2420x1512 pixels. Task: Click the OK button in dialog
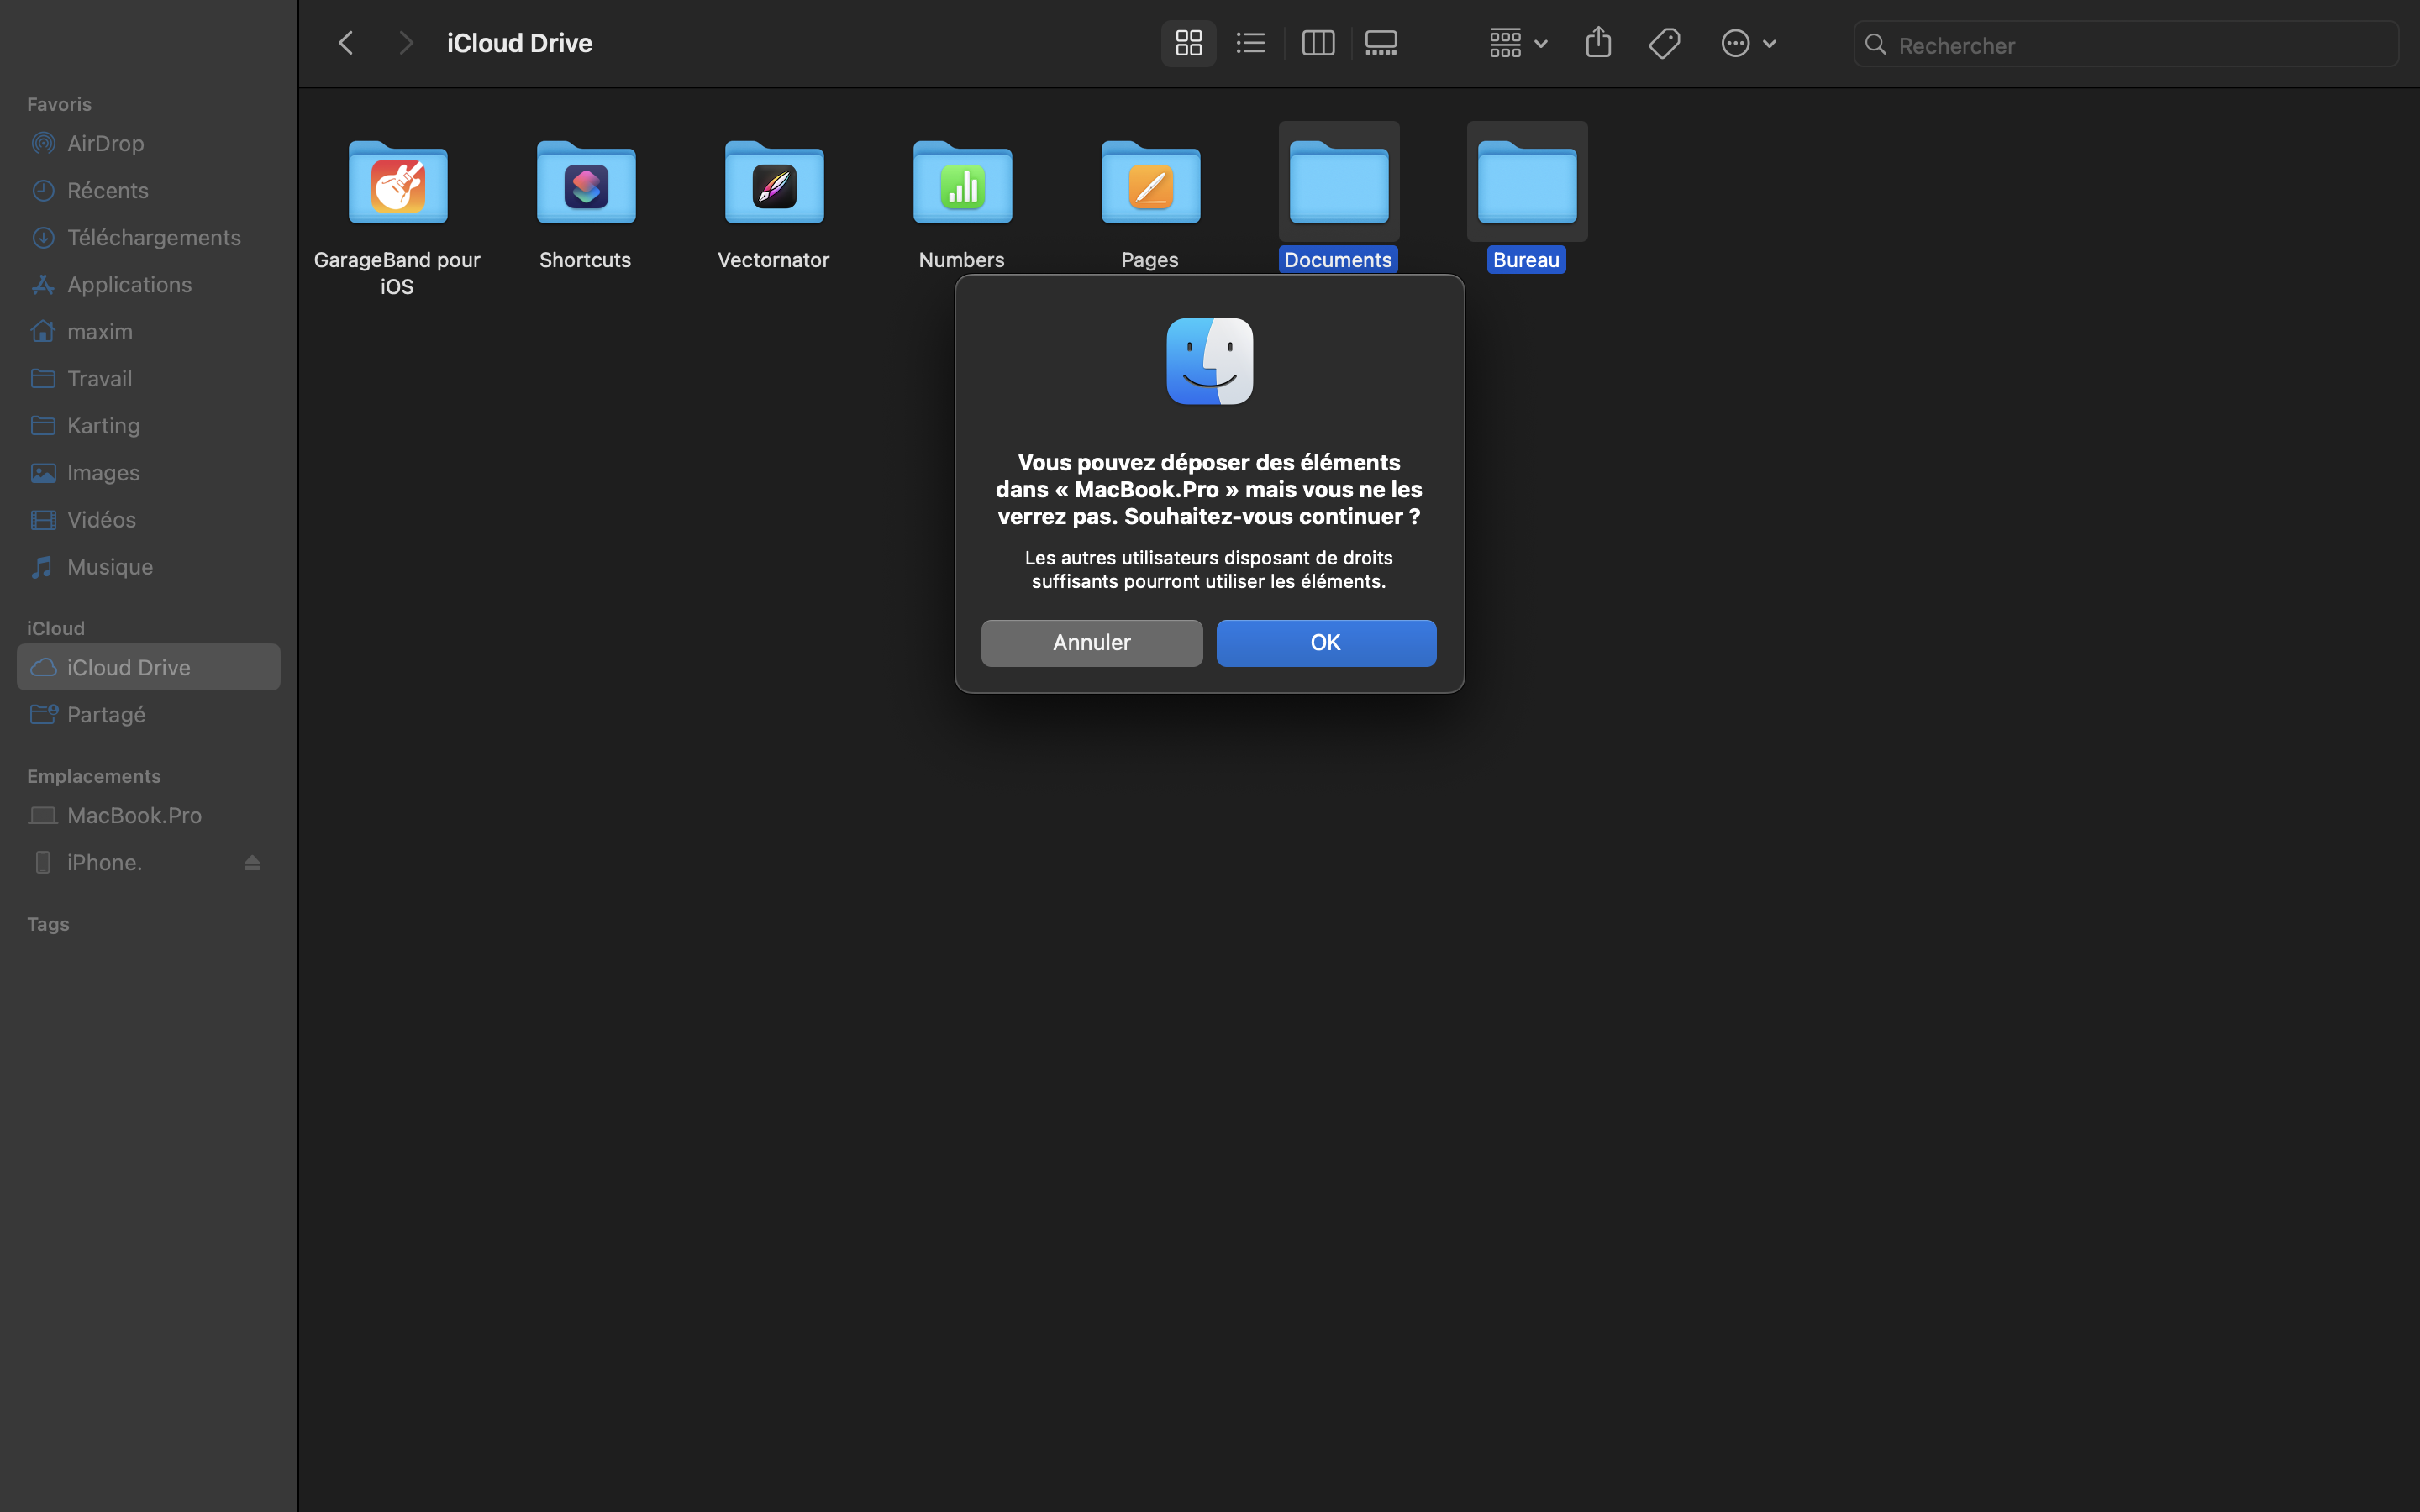[x=1326, y=642]
